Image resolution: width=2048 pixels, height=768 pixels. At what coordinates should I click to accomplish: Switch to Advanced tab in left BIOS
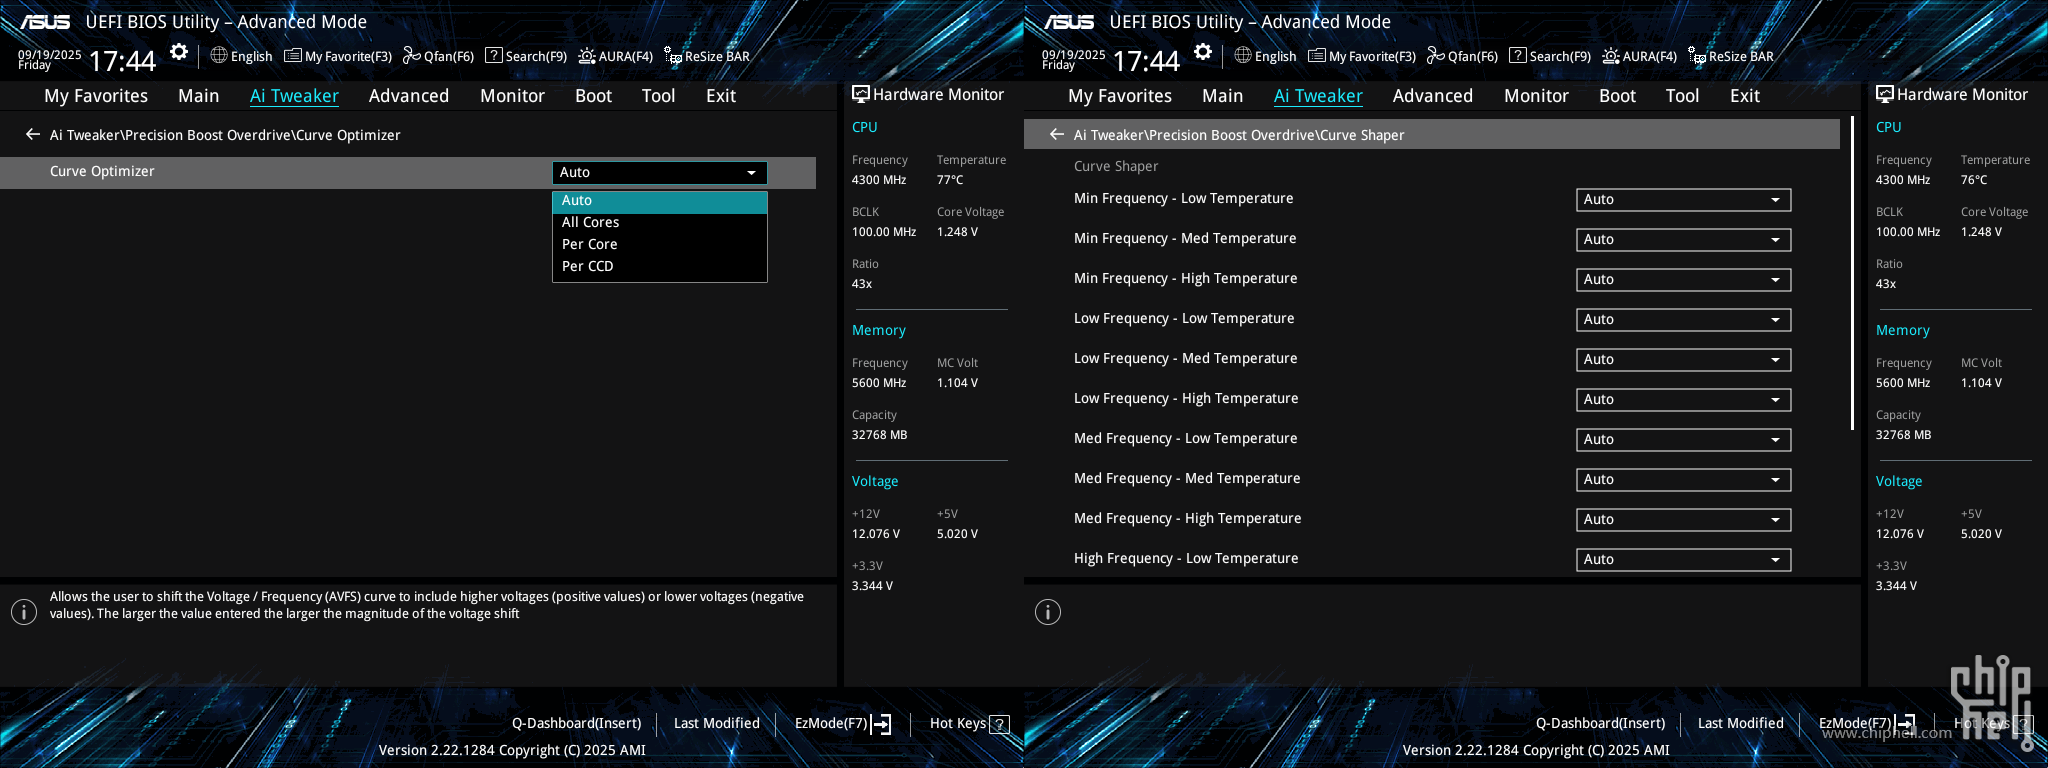pos(408,96)
